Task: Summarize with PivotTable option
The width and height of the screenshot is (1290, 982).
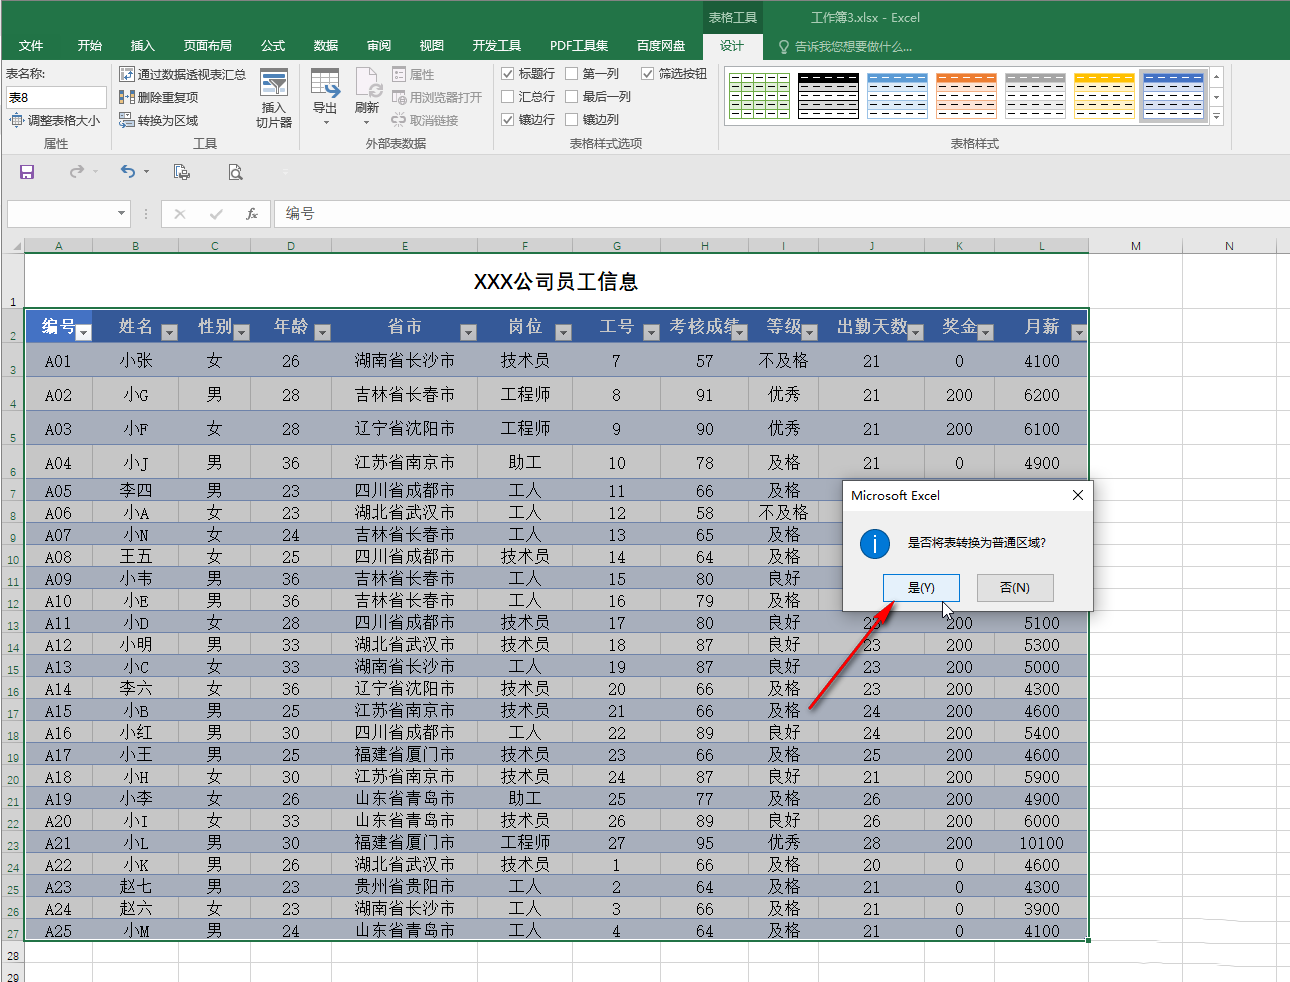Action: click(183, 74)
